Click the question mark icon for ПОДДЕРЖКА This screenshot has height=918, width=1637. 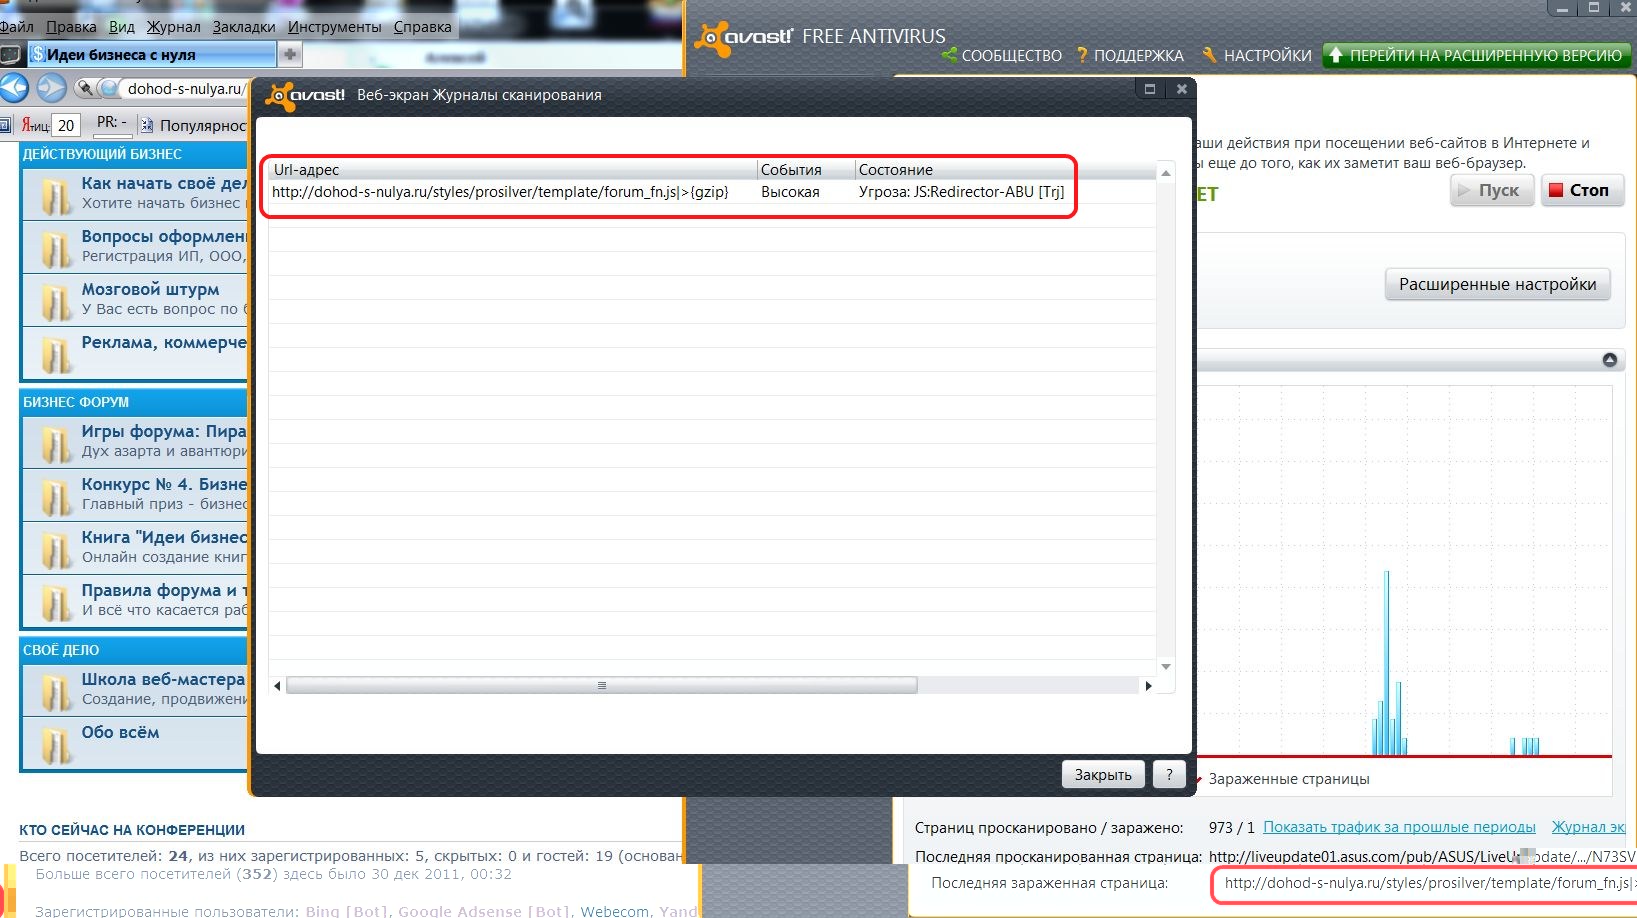coord(1081,55)
